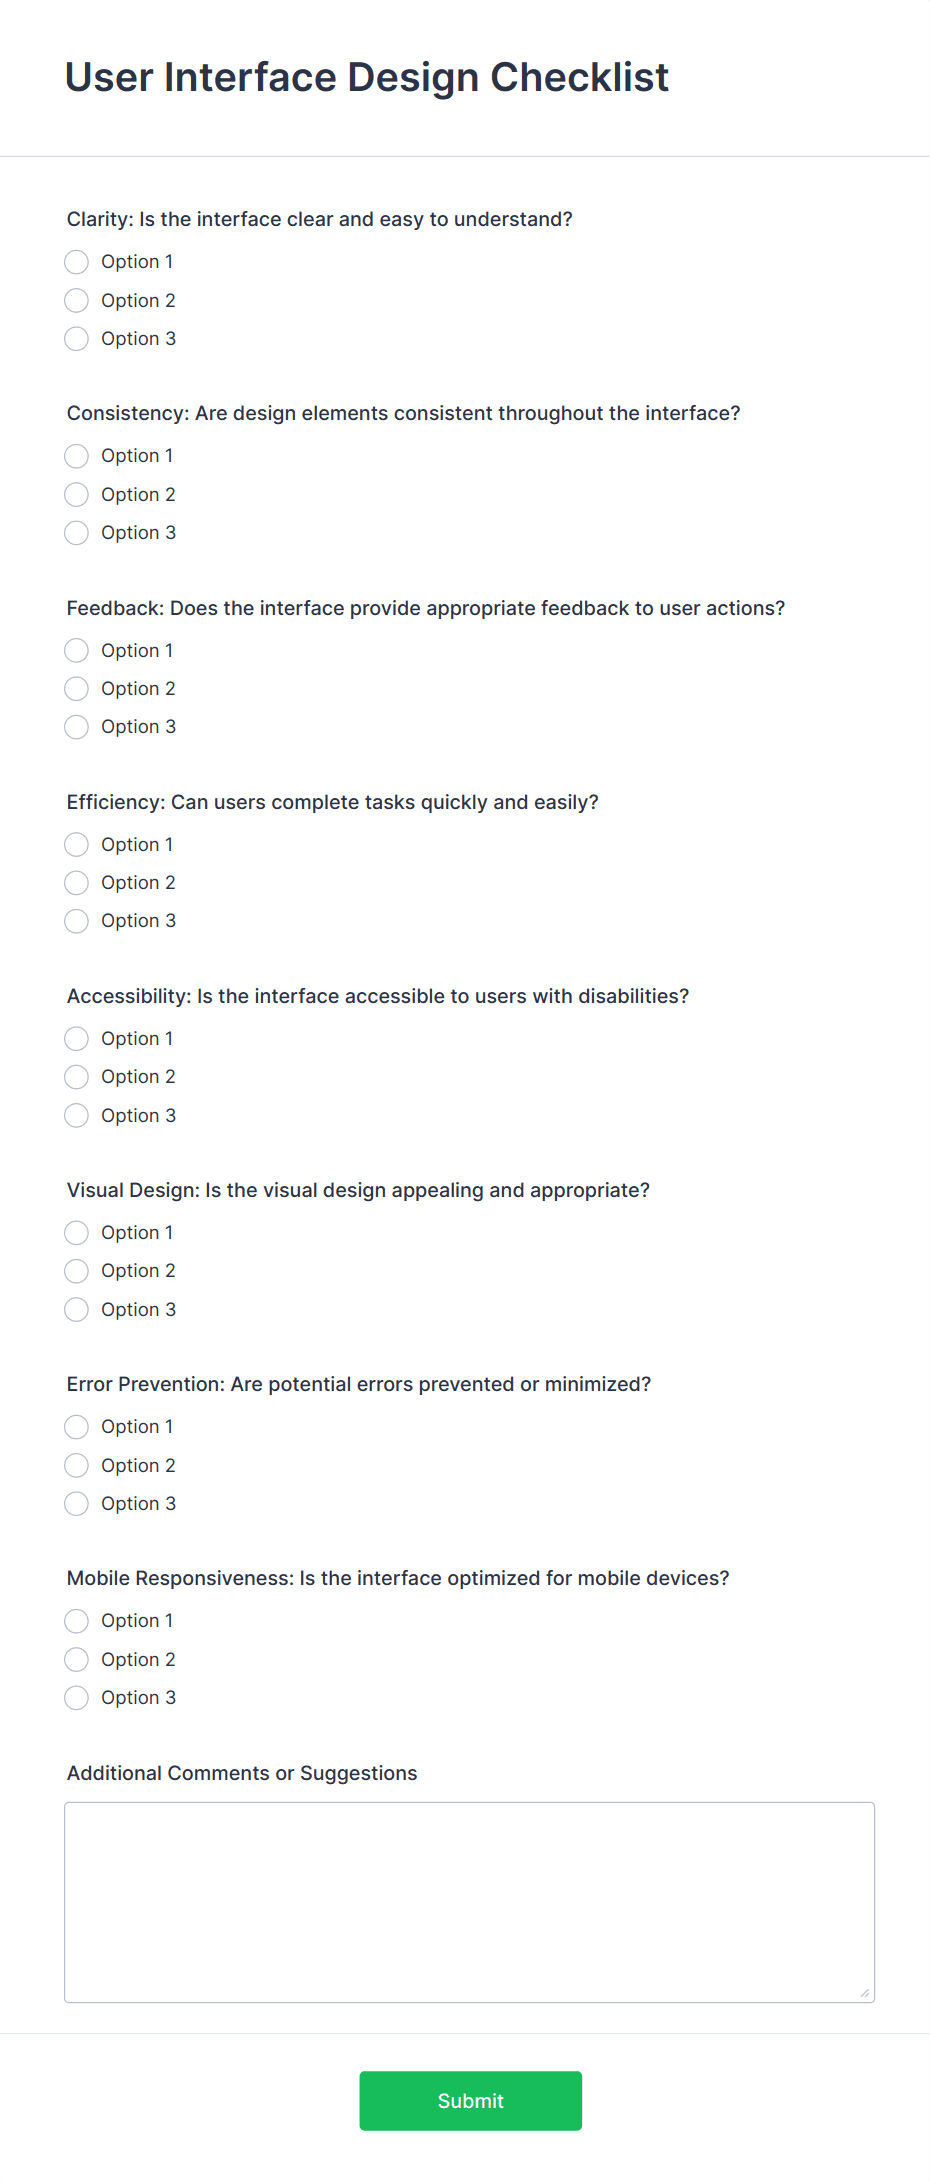Grab the comments box resize handle

865,1993
